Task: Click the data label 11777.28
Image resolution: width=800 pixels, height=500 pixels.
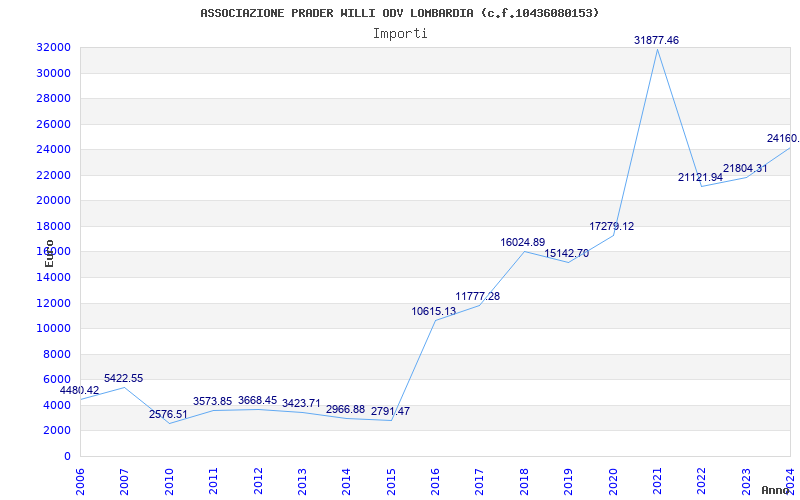Action: (478, 296)
